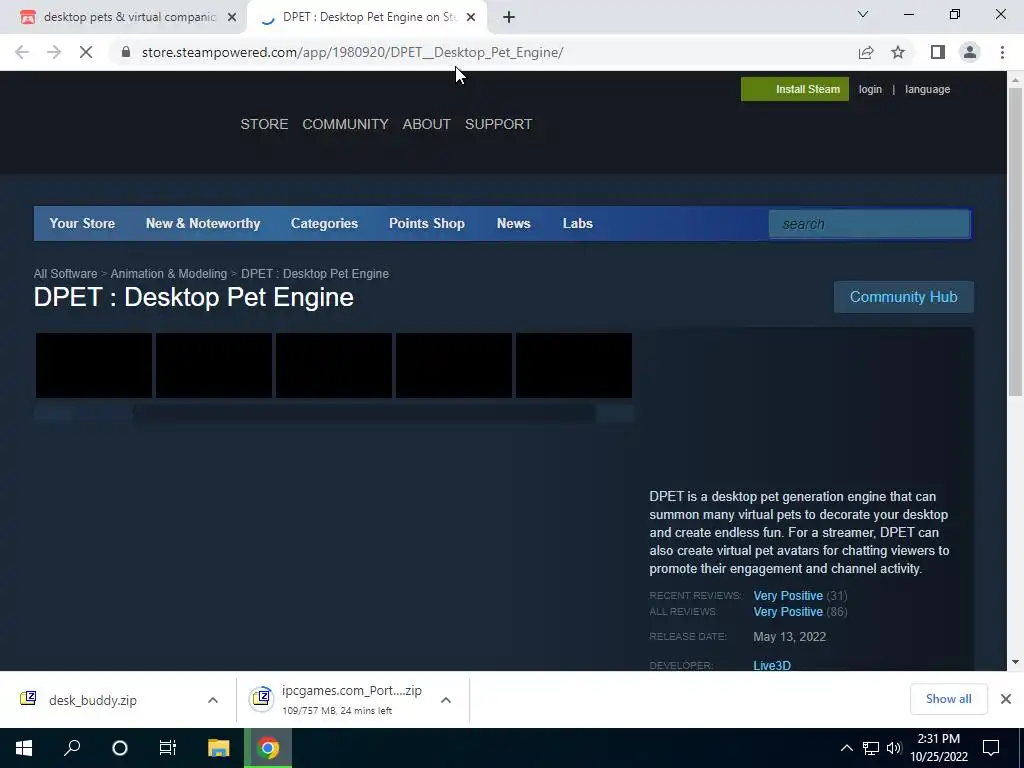This screenshot has width=1024, height=768.
Task: Open the Chrome profile avatar
Action: (970, 52)
